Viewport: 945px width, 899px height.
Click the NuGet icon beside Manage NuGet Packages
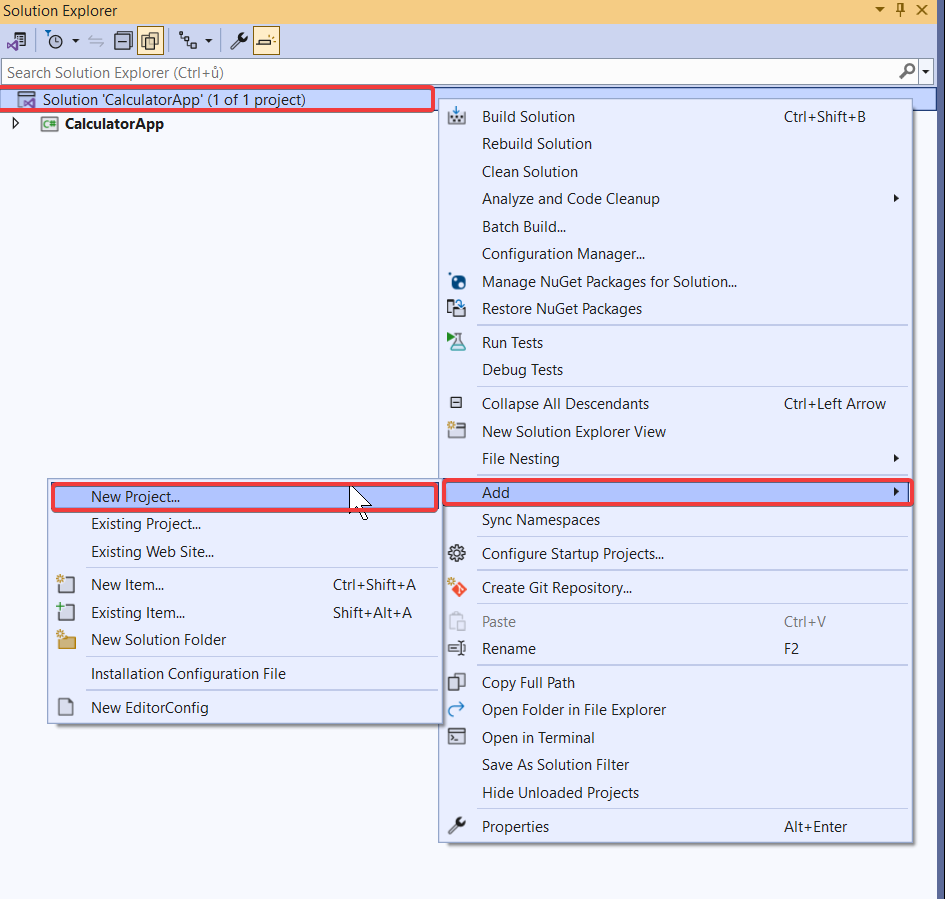(x=457, y=282)
